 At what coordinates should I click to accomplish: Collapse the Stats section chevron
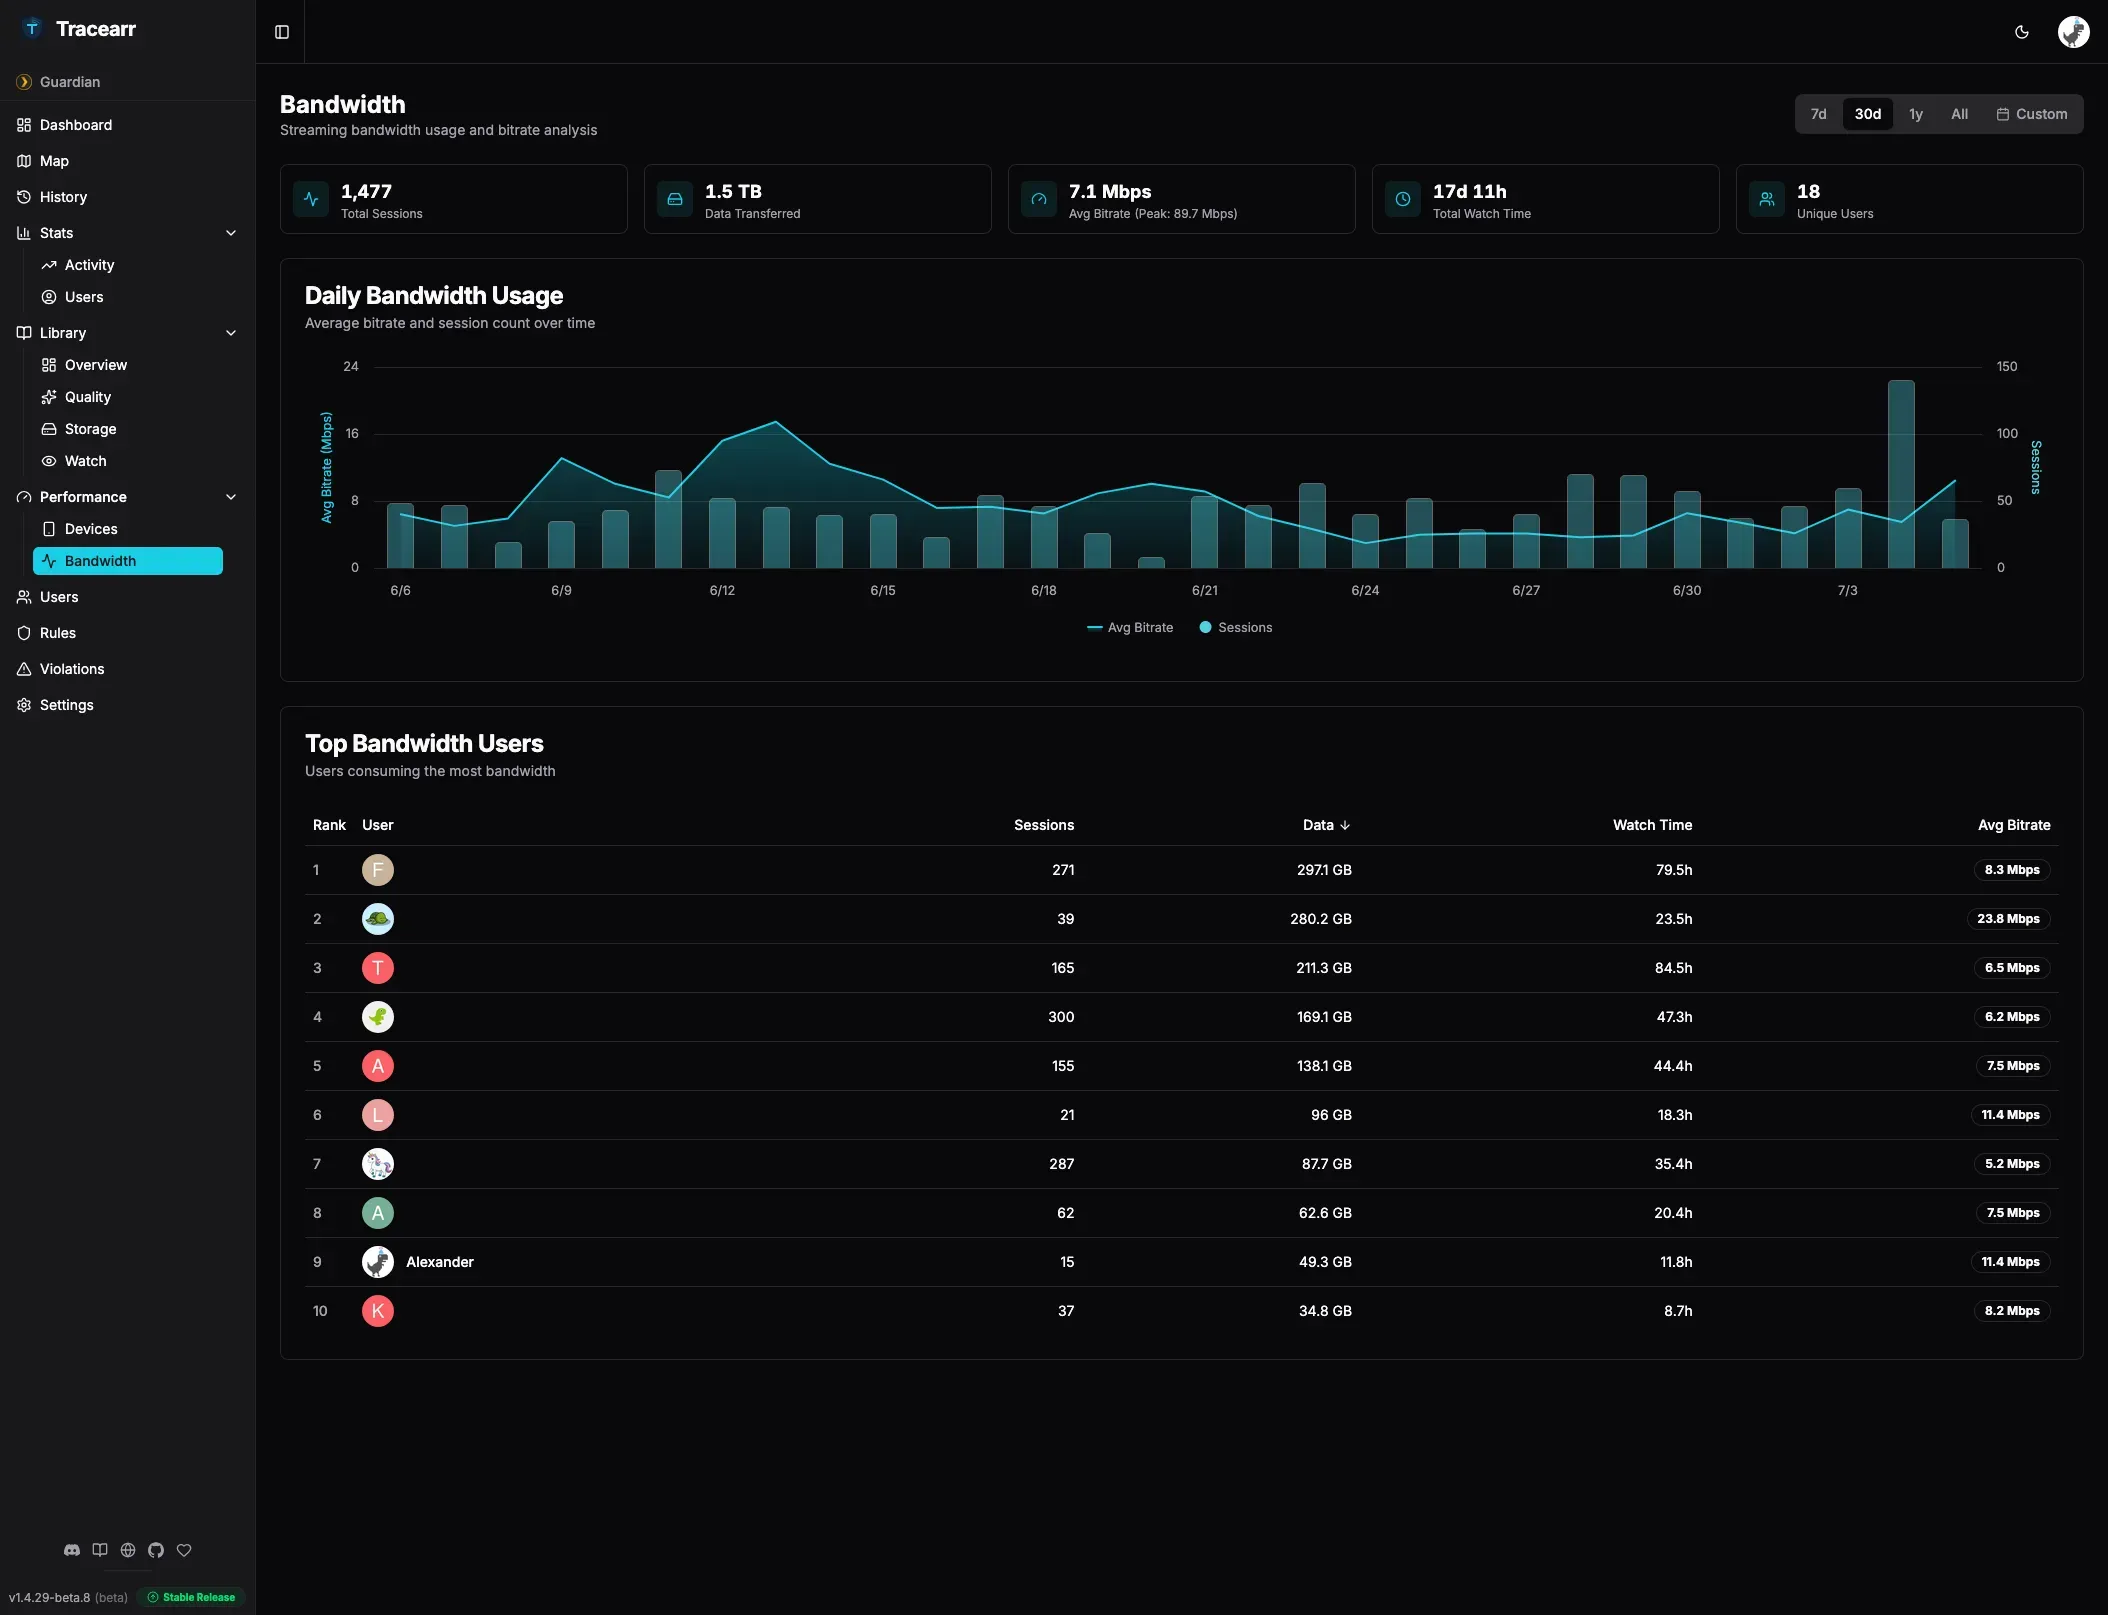pyautogui.click(x=231, y=233)
